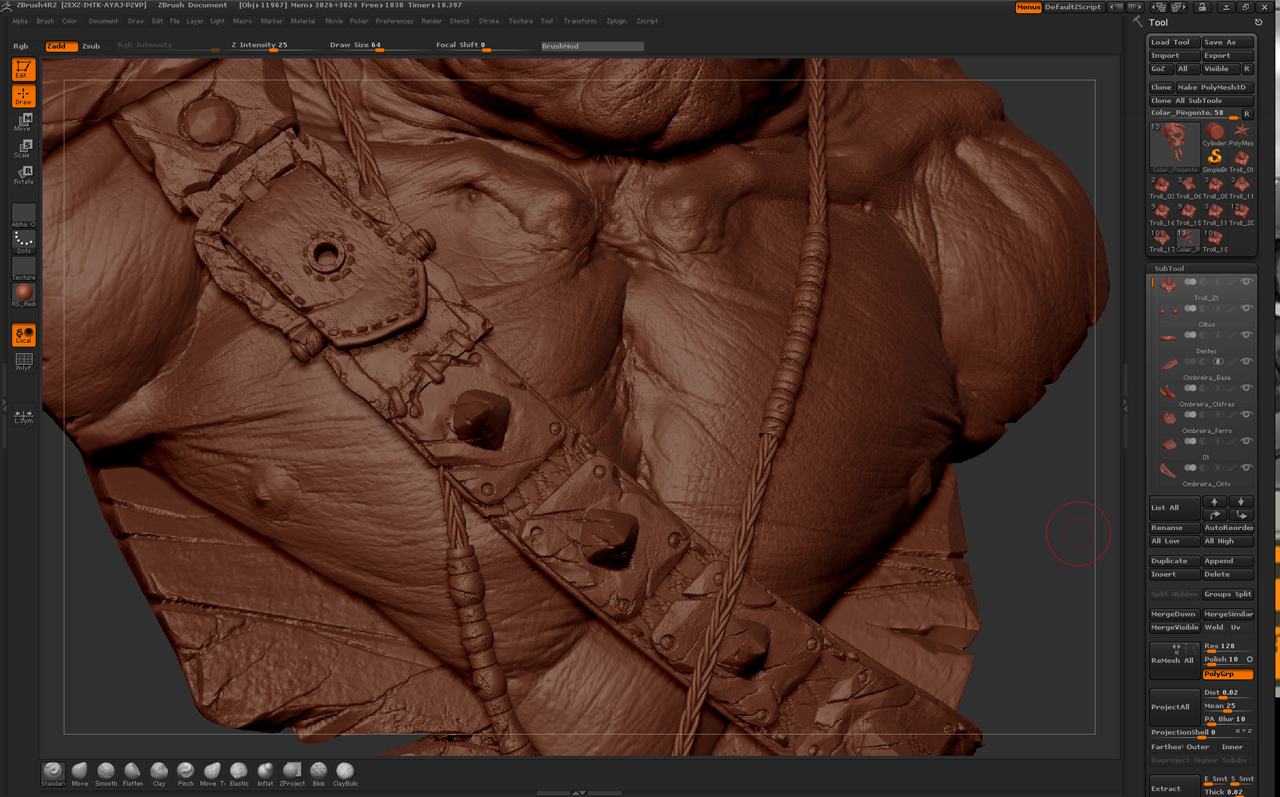1280x797 pixels.
Task: Select the Clay brush
Action: point(159,773)
